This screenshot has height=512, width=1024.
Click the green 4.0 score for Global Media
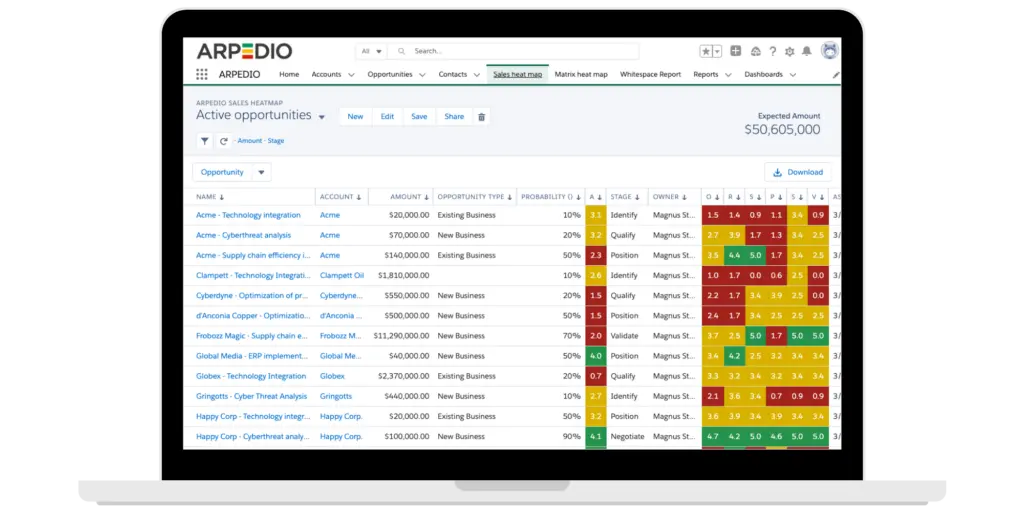coord(596,356)
